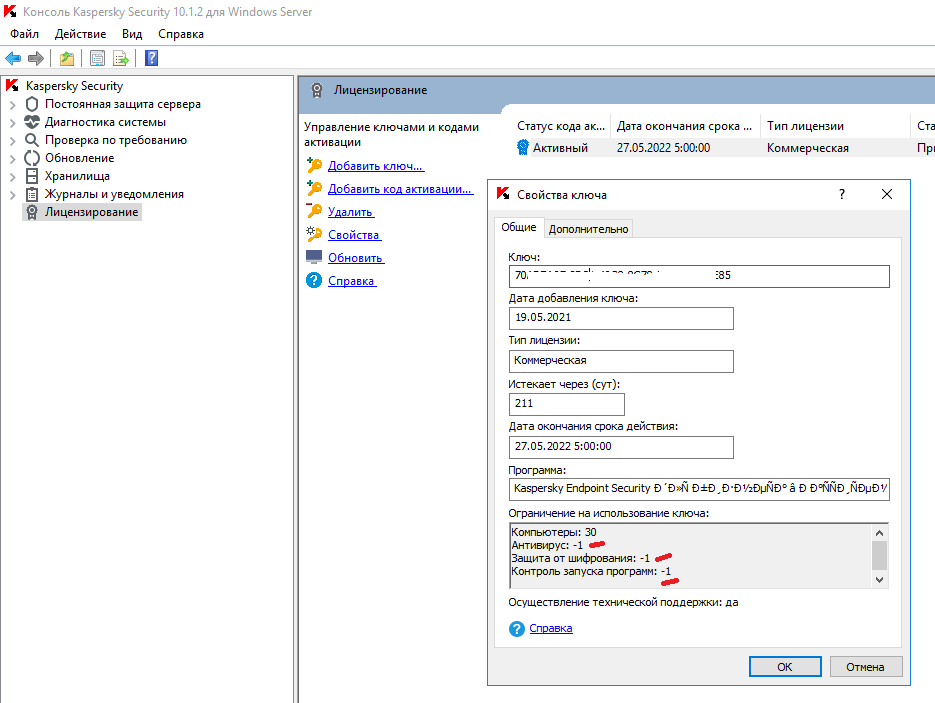Open the 'Справка' menu in menu bar

(181, 34)
